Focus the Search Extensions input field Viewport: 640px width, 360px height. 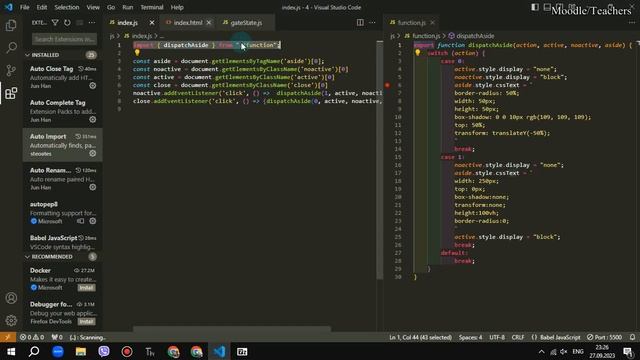coord(64,39)
